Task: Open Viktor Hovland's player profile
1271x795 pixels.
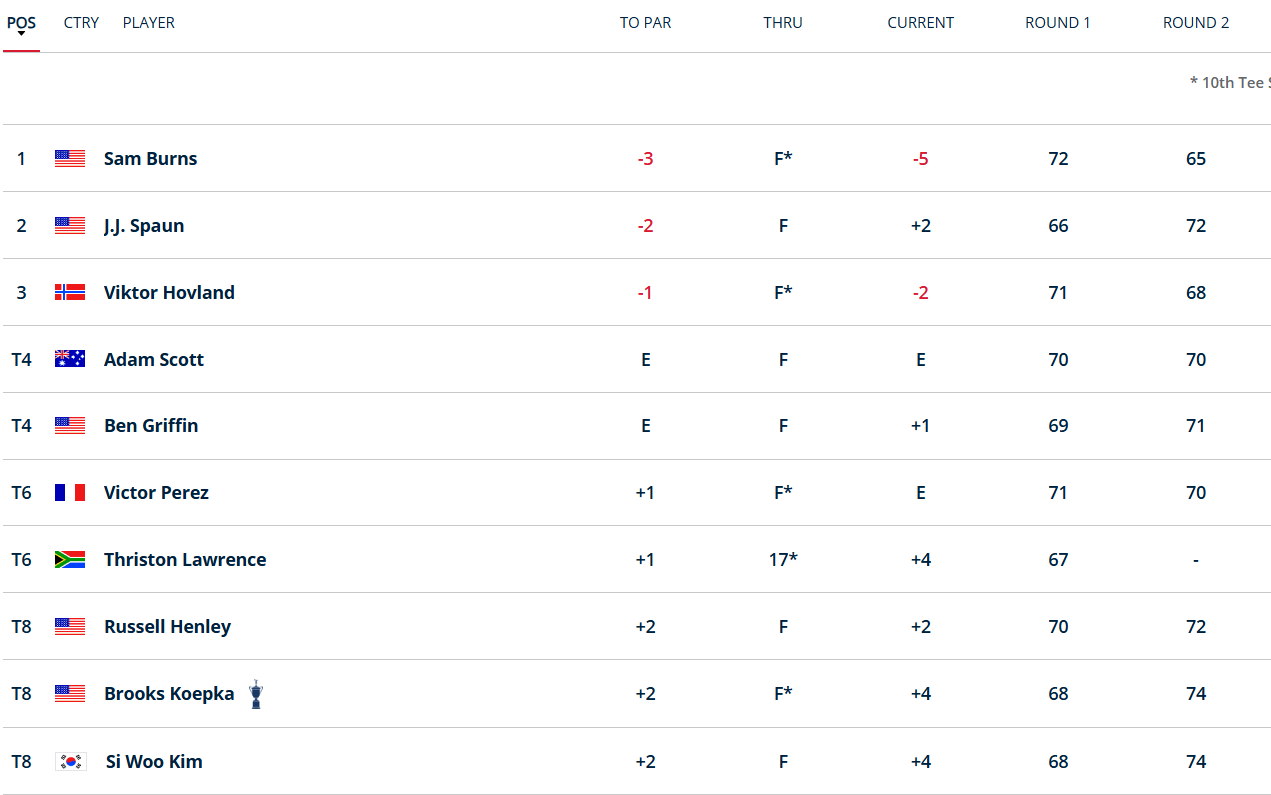Action: click(169, 292)
